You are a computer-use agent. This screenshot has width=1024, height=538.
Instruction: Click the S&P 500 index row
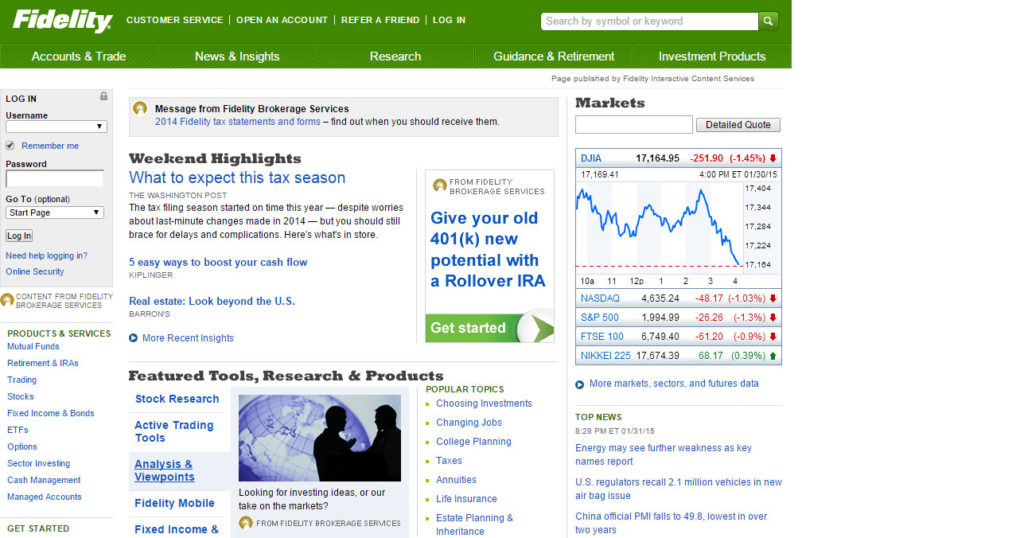[x=679, y=317]
